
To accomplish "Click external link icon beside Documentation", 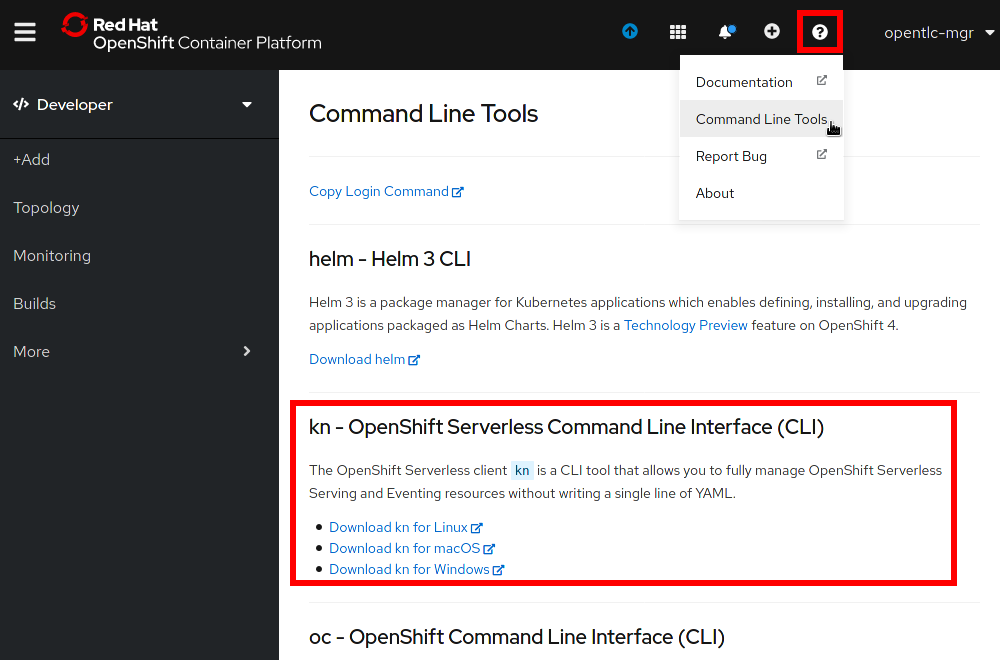I will click(x=822, y=81).
